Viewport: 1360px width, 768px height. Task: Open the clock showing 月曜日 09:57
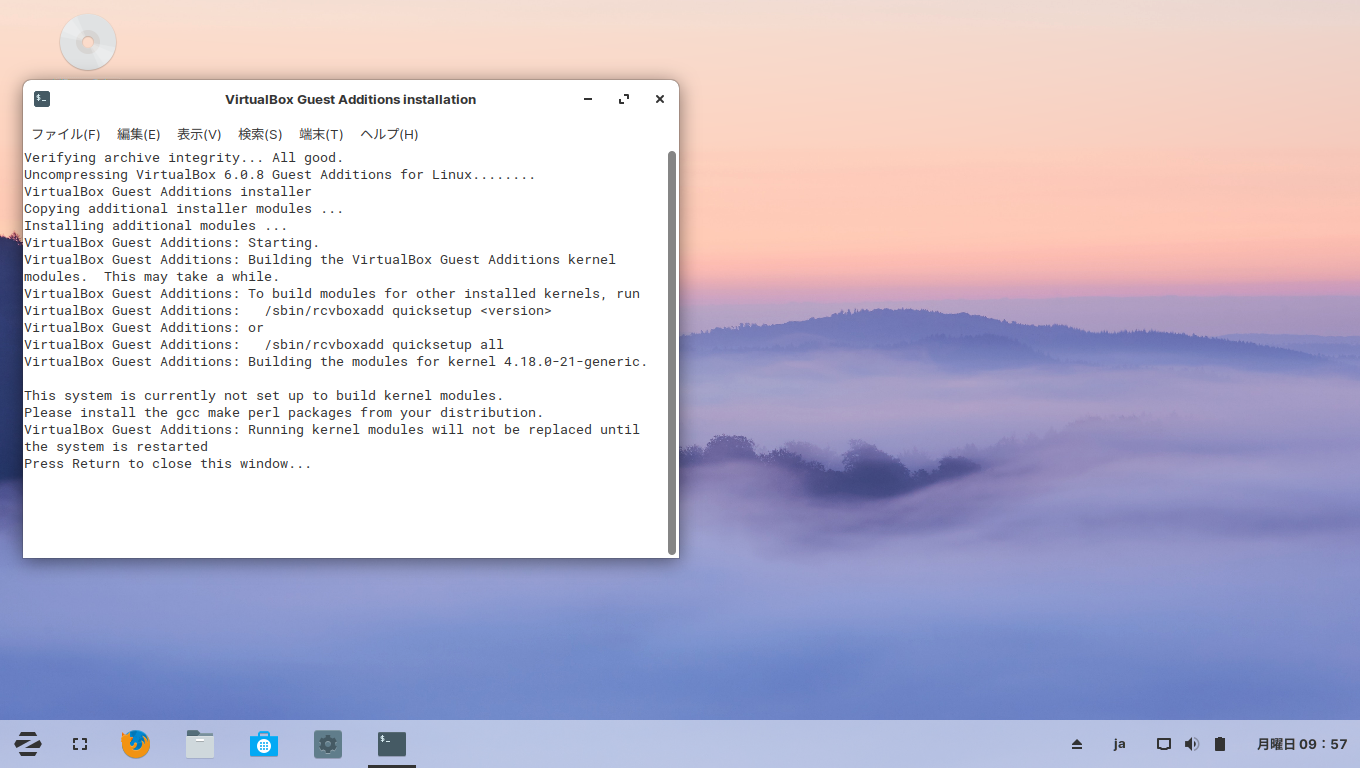(x=1302, y=744)
